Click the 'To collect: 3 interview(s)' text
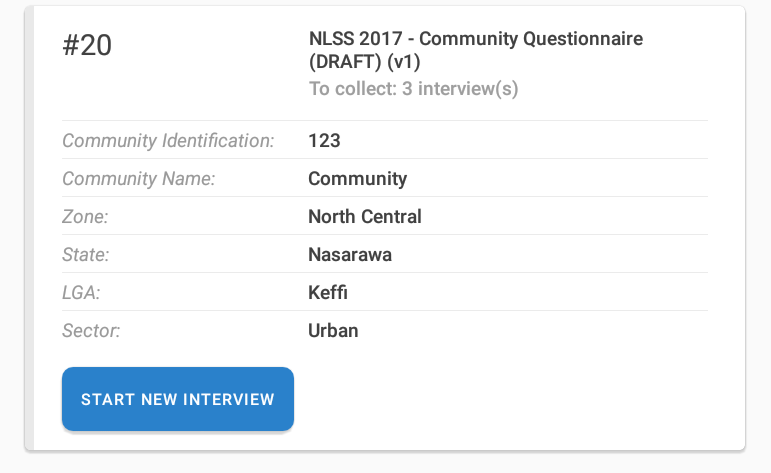The image size is (771, 473). coord(413,89)
